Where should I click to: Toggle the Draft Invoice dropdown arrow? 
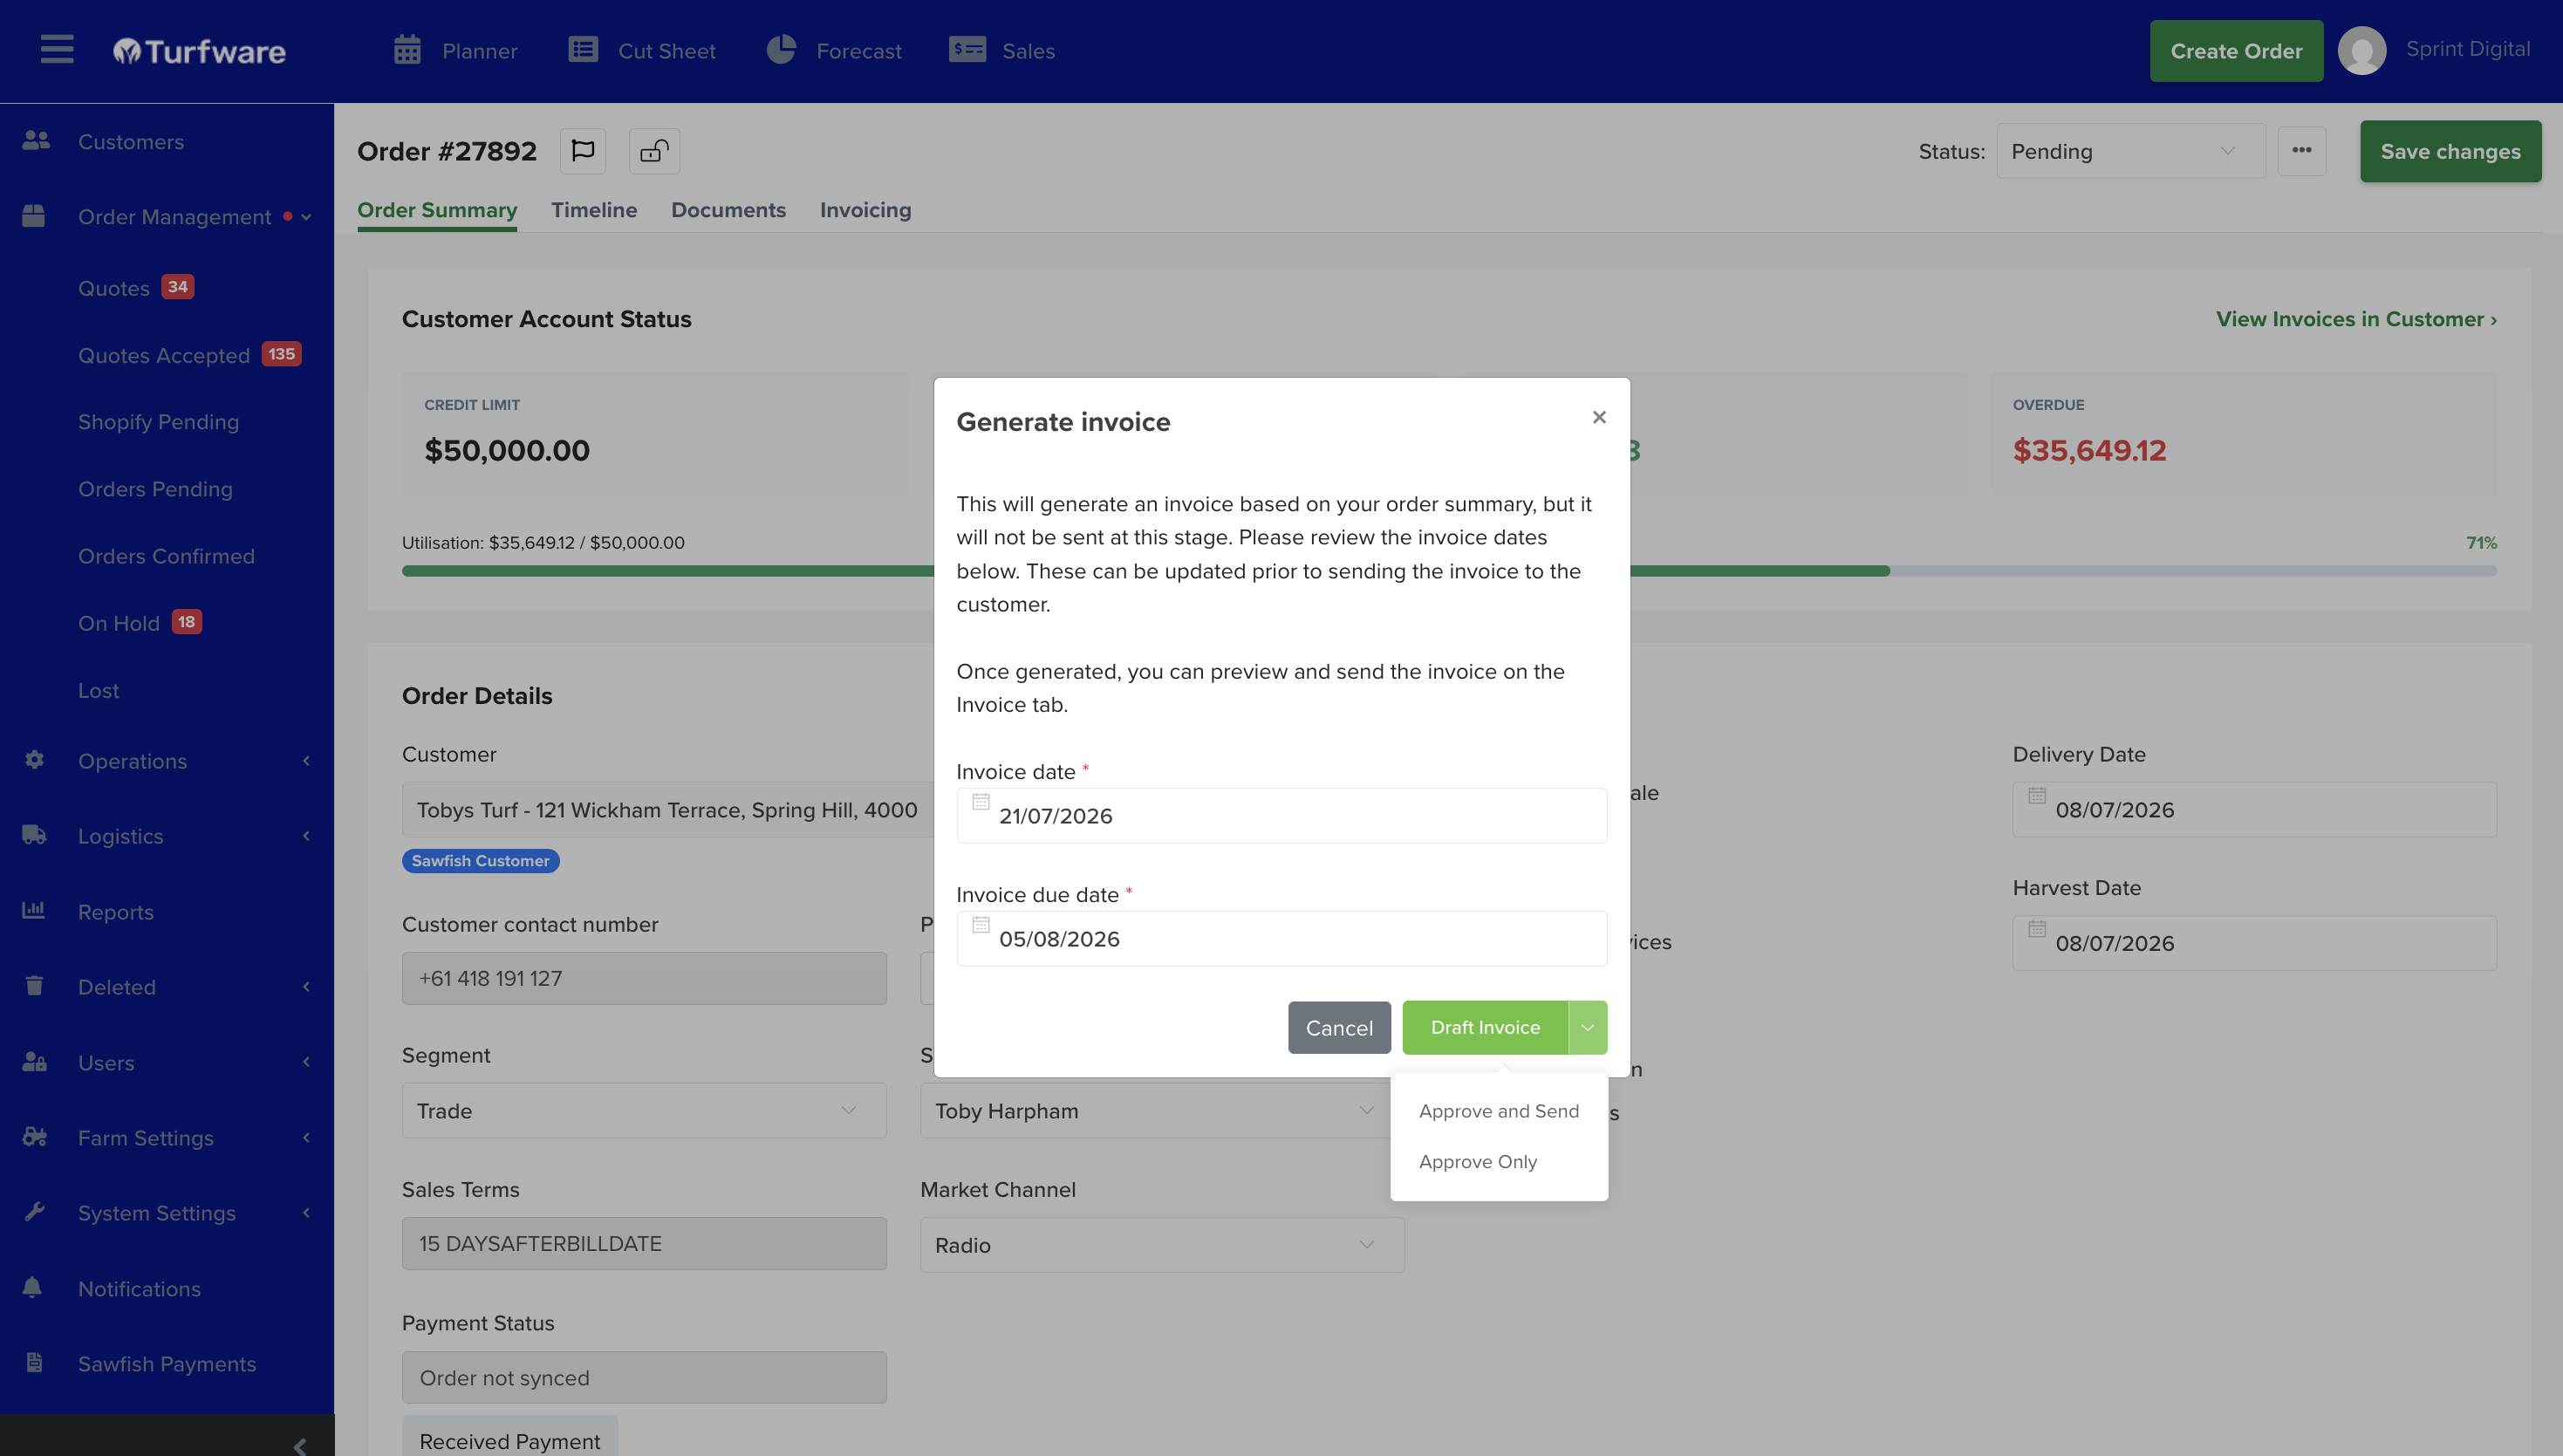[1587, 1027]
